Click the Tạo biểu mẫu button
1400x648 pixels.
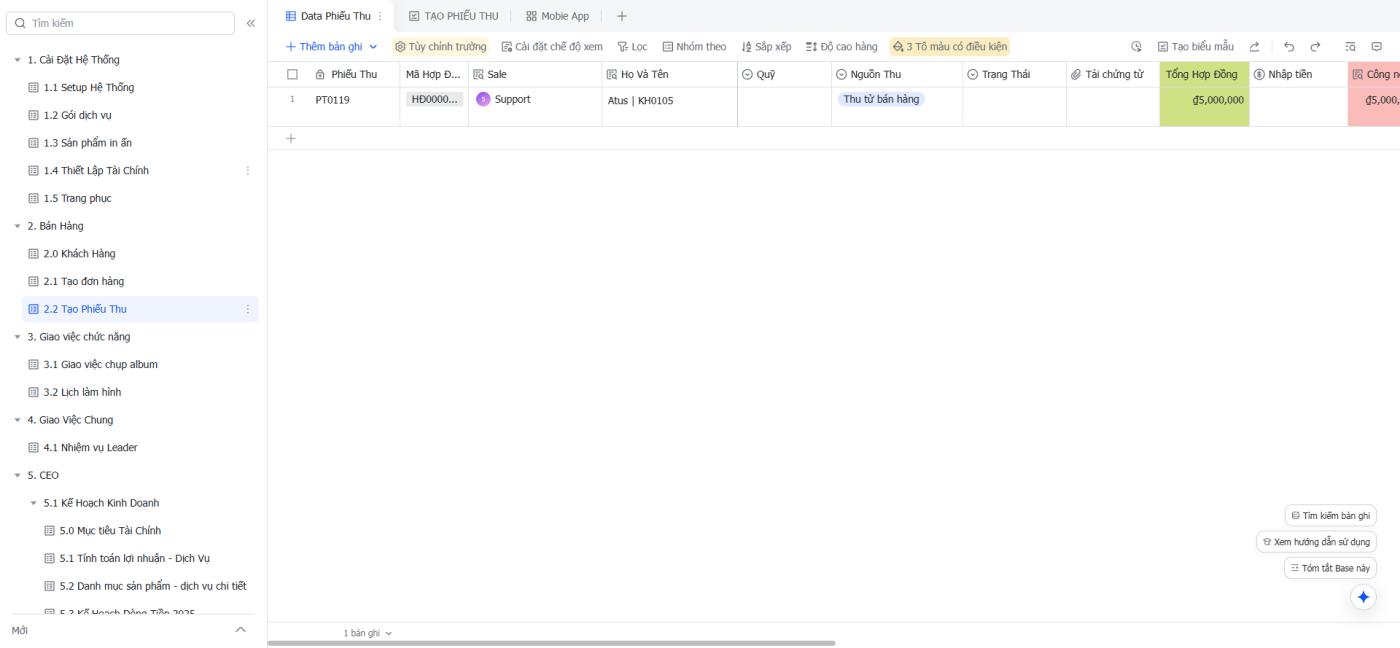coord(1195,47)
